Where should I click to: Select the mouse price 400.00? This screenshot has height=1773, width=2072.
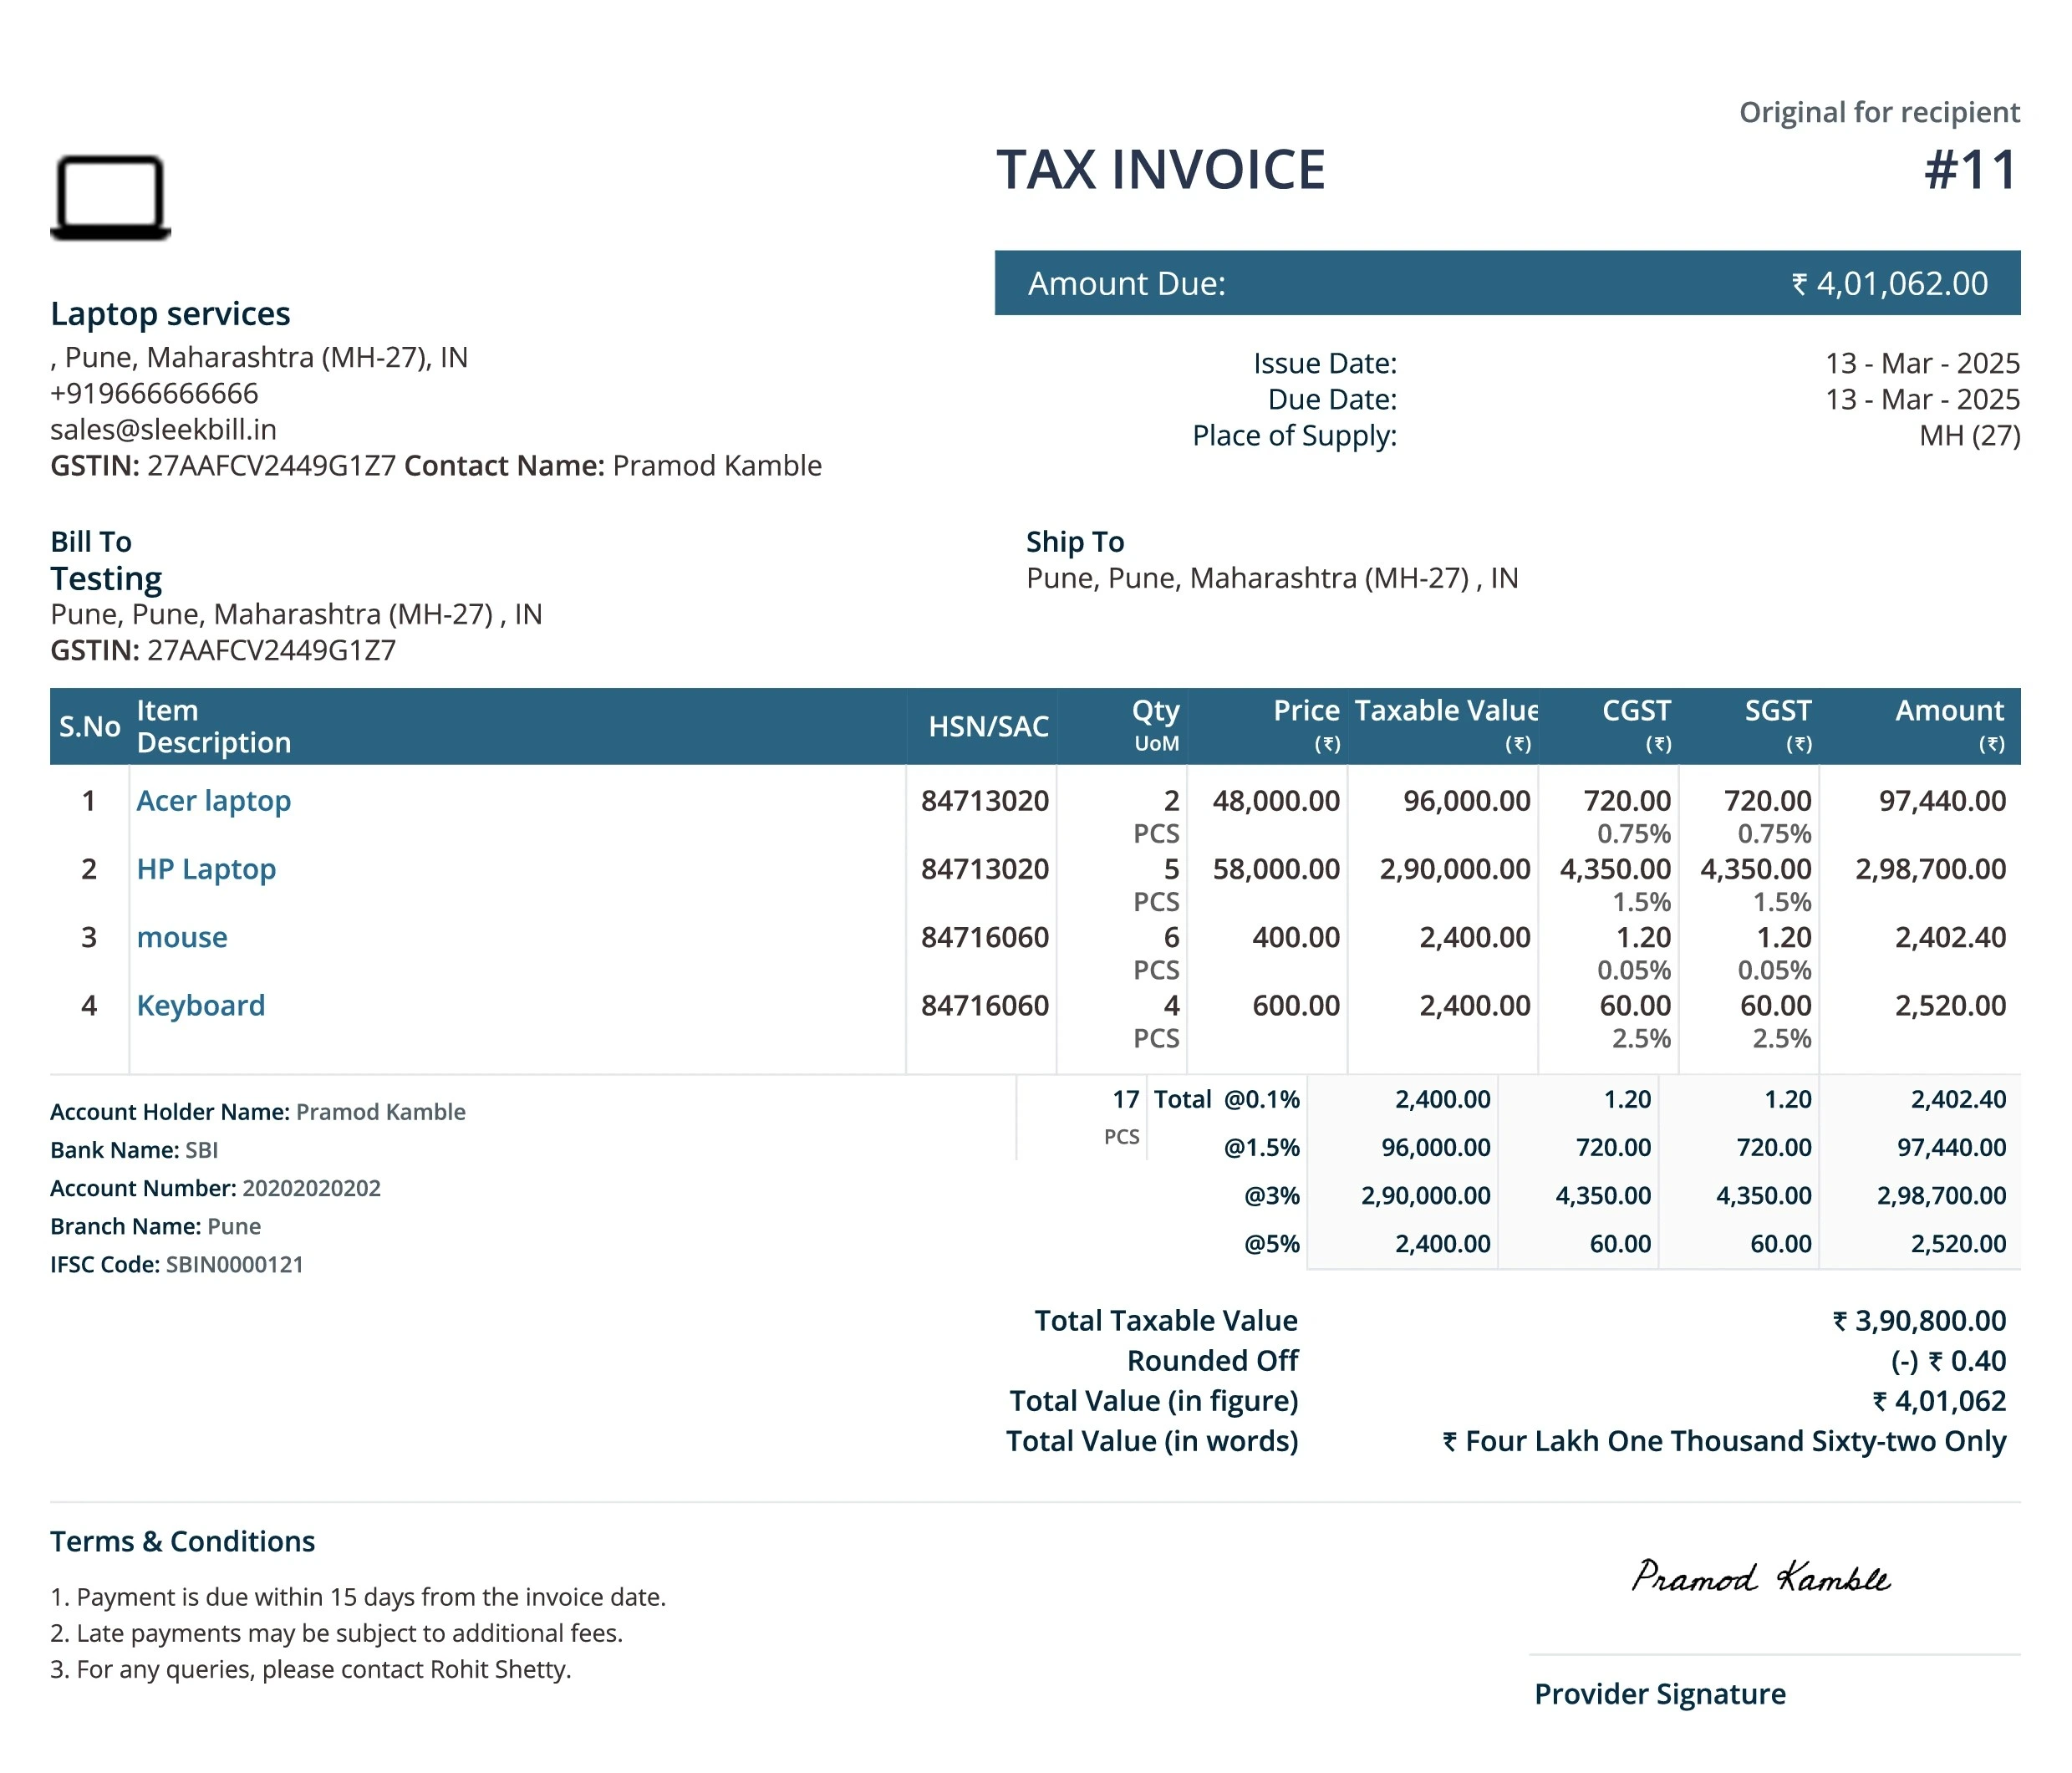1296,937
